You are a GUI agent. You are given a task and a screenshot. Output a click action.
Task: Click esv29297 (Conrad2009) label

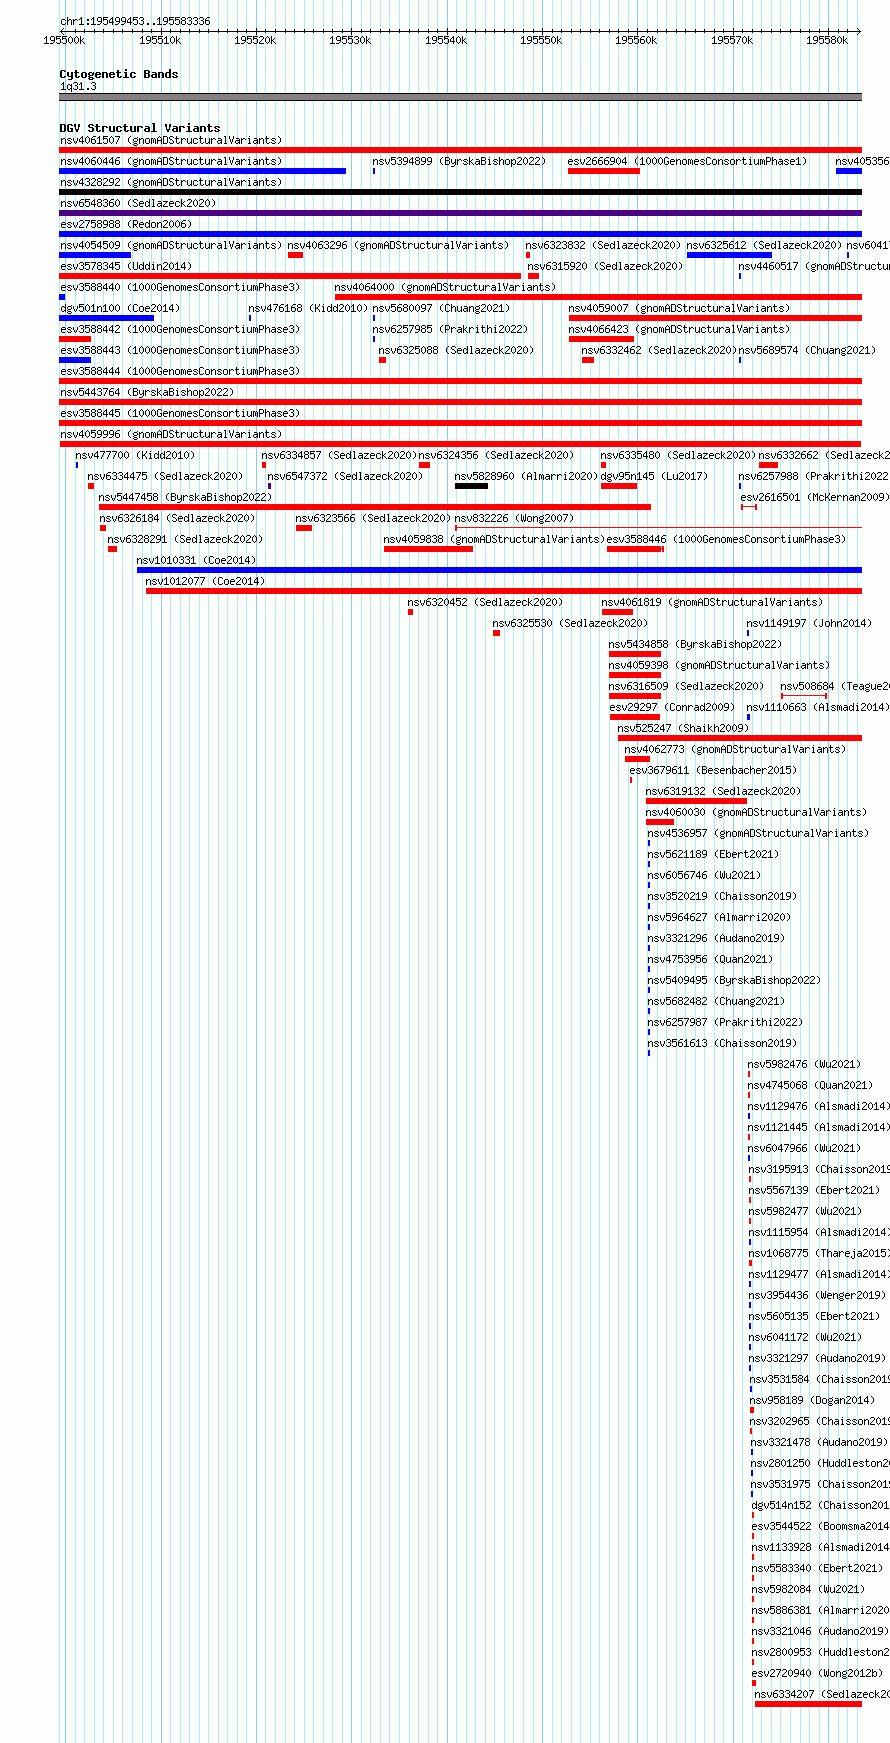tap(672, 707)
